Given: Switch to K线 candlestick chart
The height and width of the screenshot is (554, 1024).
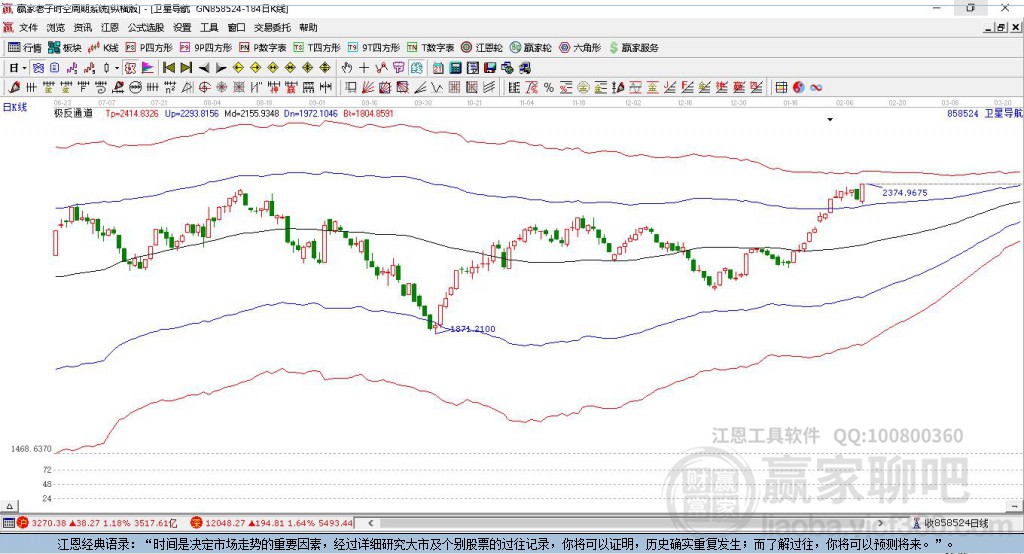Looking at the screenshot, I should click(x=103, y=48).
